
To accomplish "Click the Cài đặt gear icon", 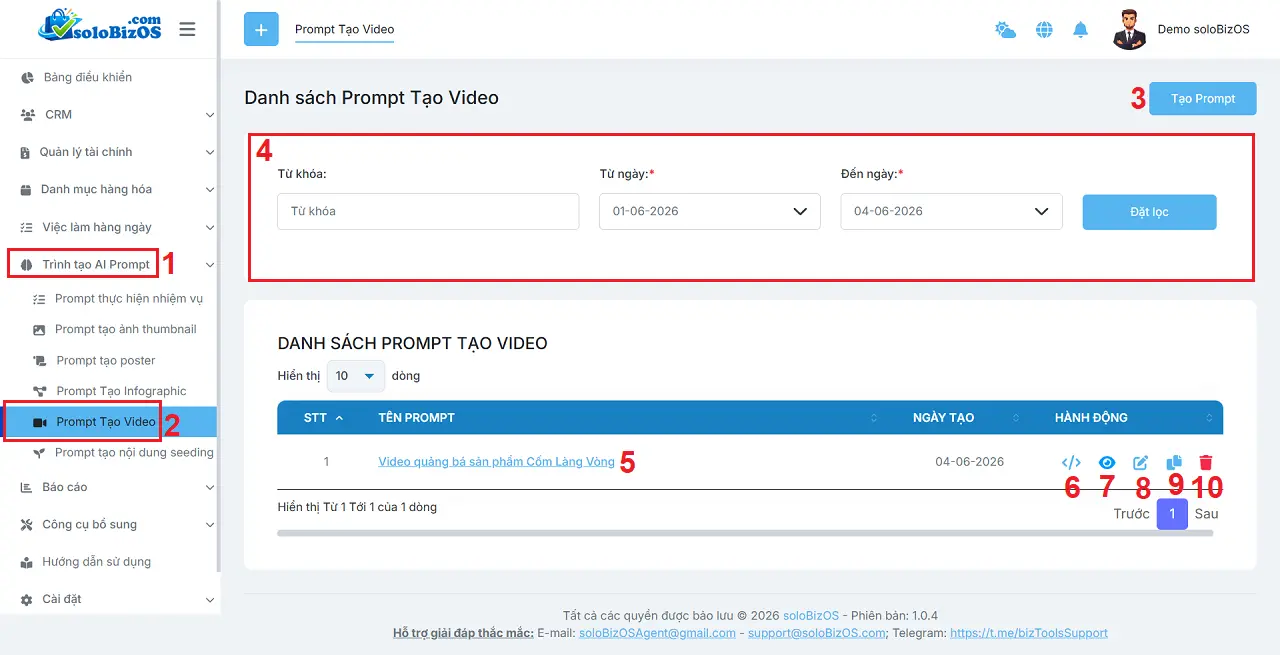I will [27, 600].
